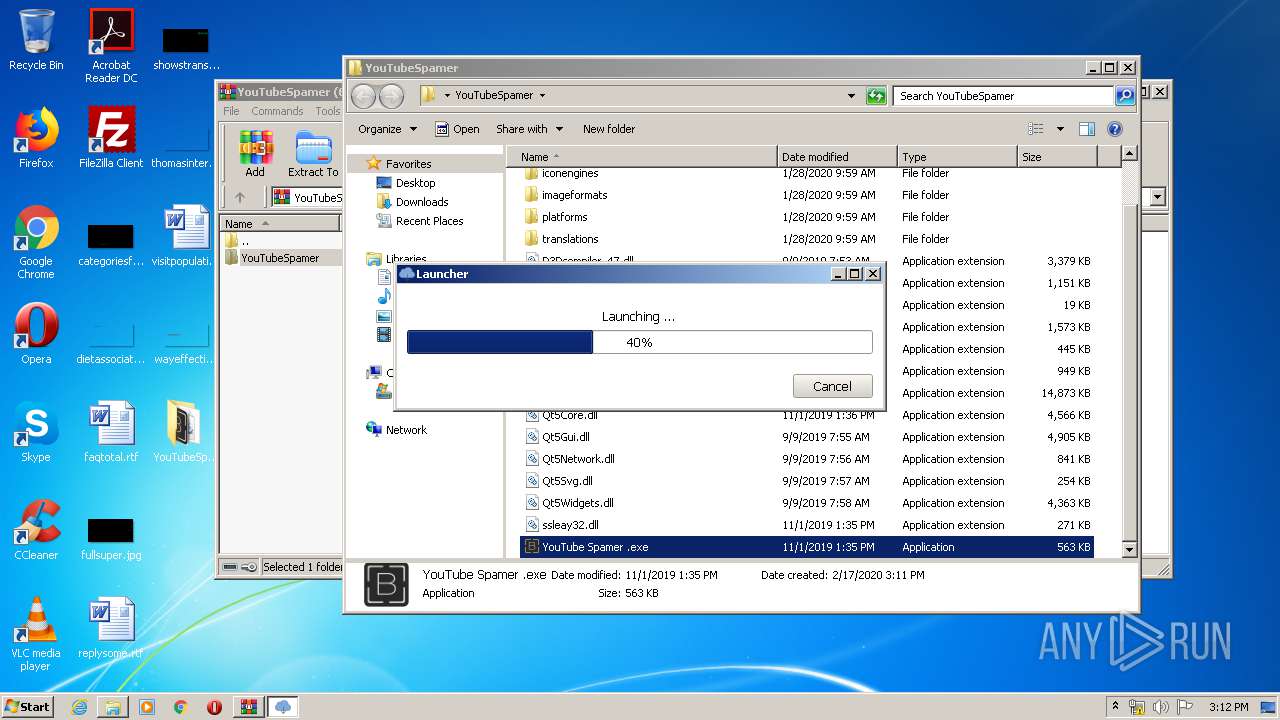Open WinRAR File menu
Viewport: 1280px width, 720px height.
click(x=231, y=111)
